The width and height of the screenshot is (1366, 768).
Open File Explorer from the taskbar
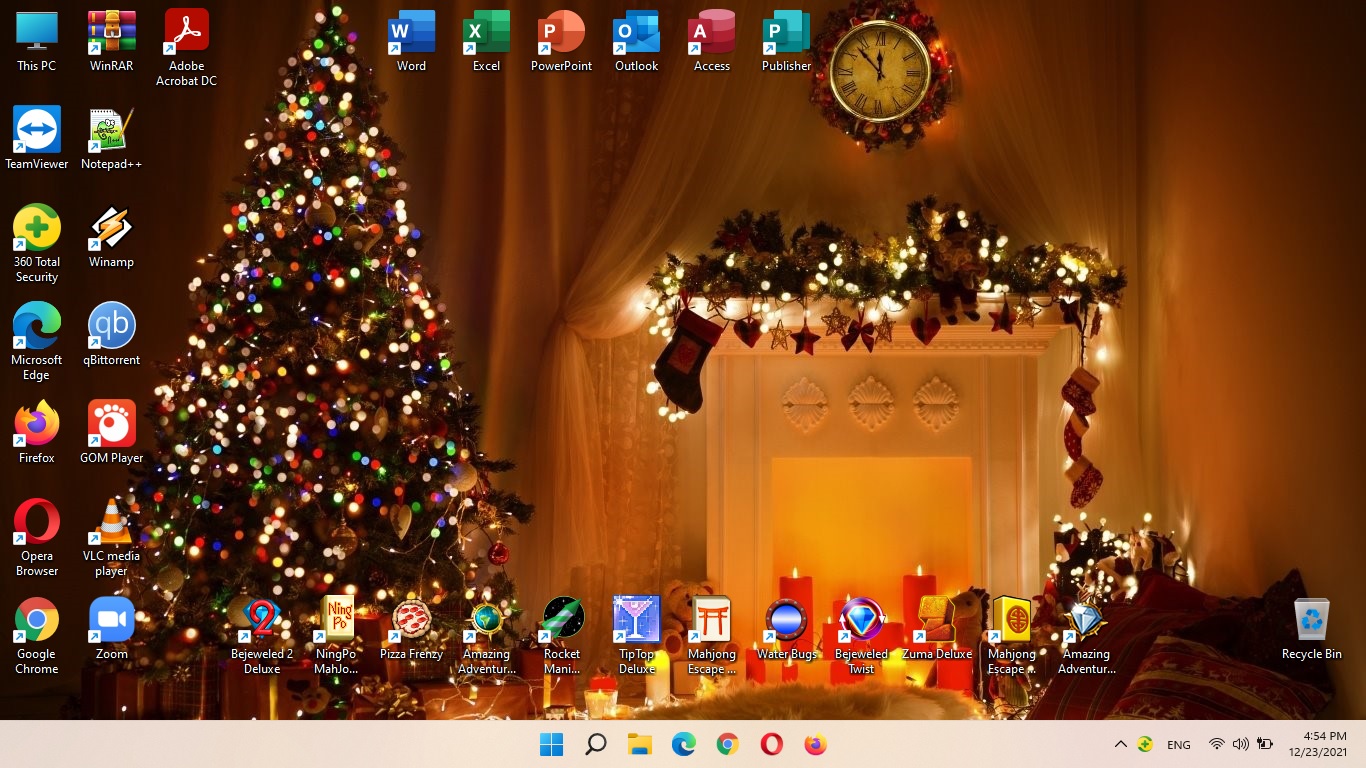tap(639, 744)
